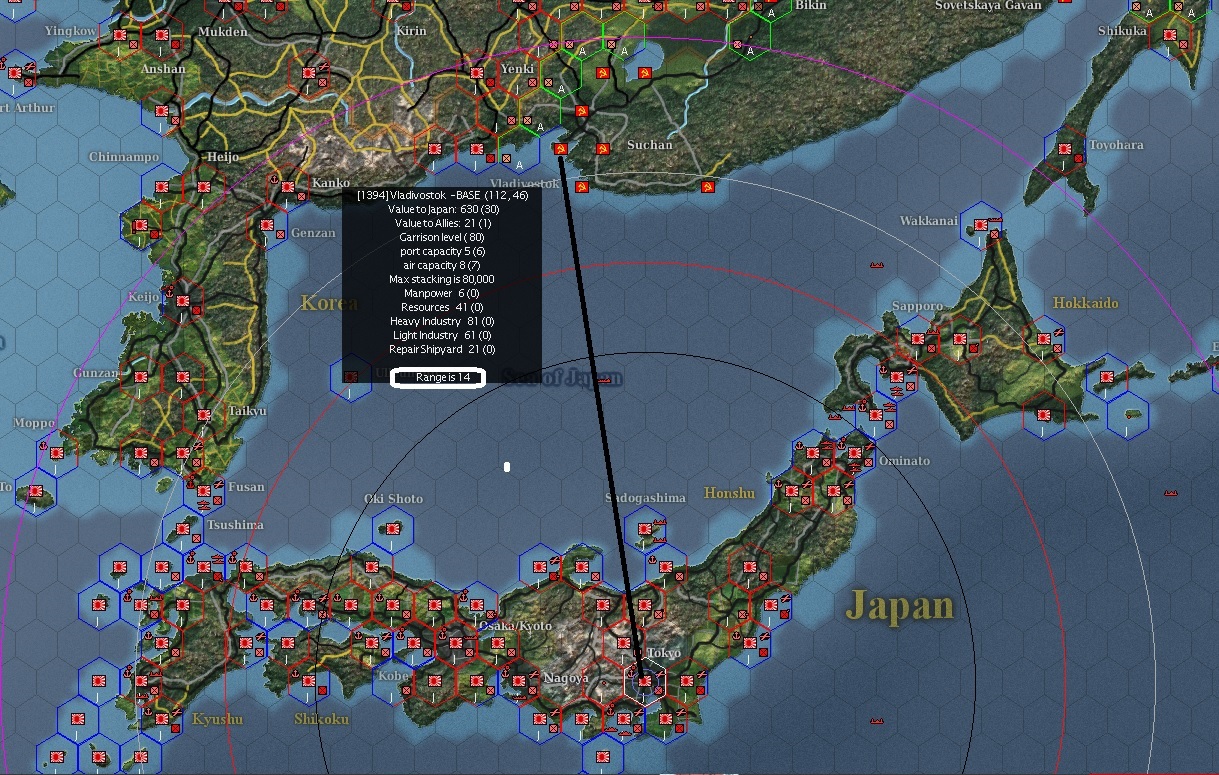Screen dimensions: 1219x775
Task: Select the Japanese base flag left of Yenki
Action: point(477,73)
